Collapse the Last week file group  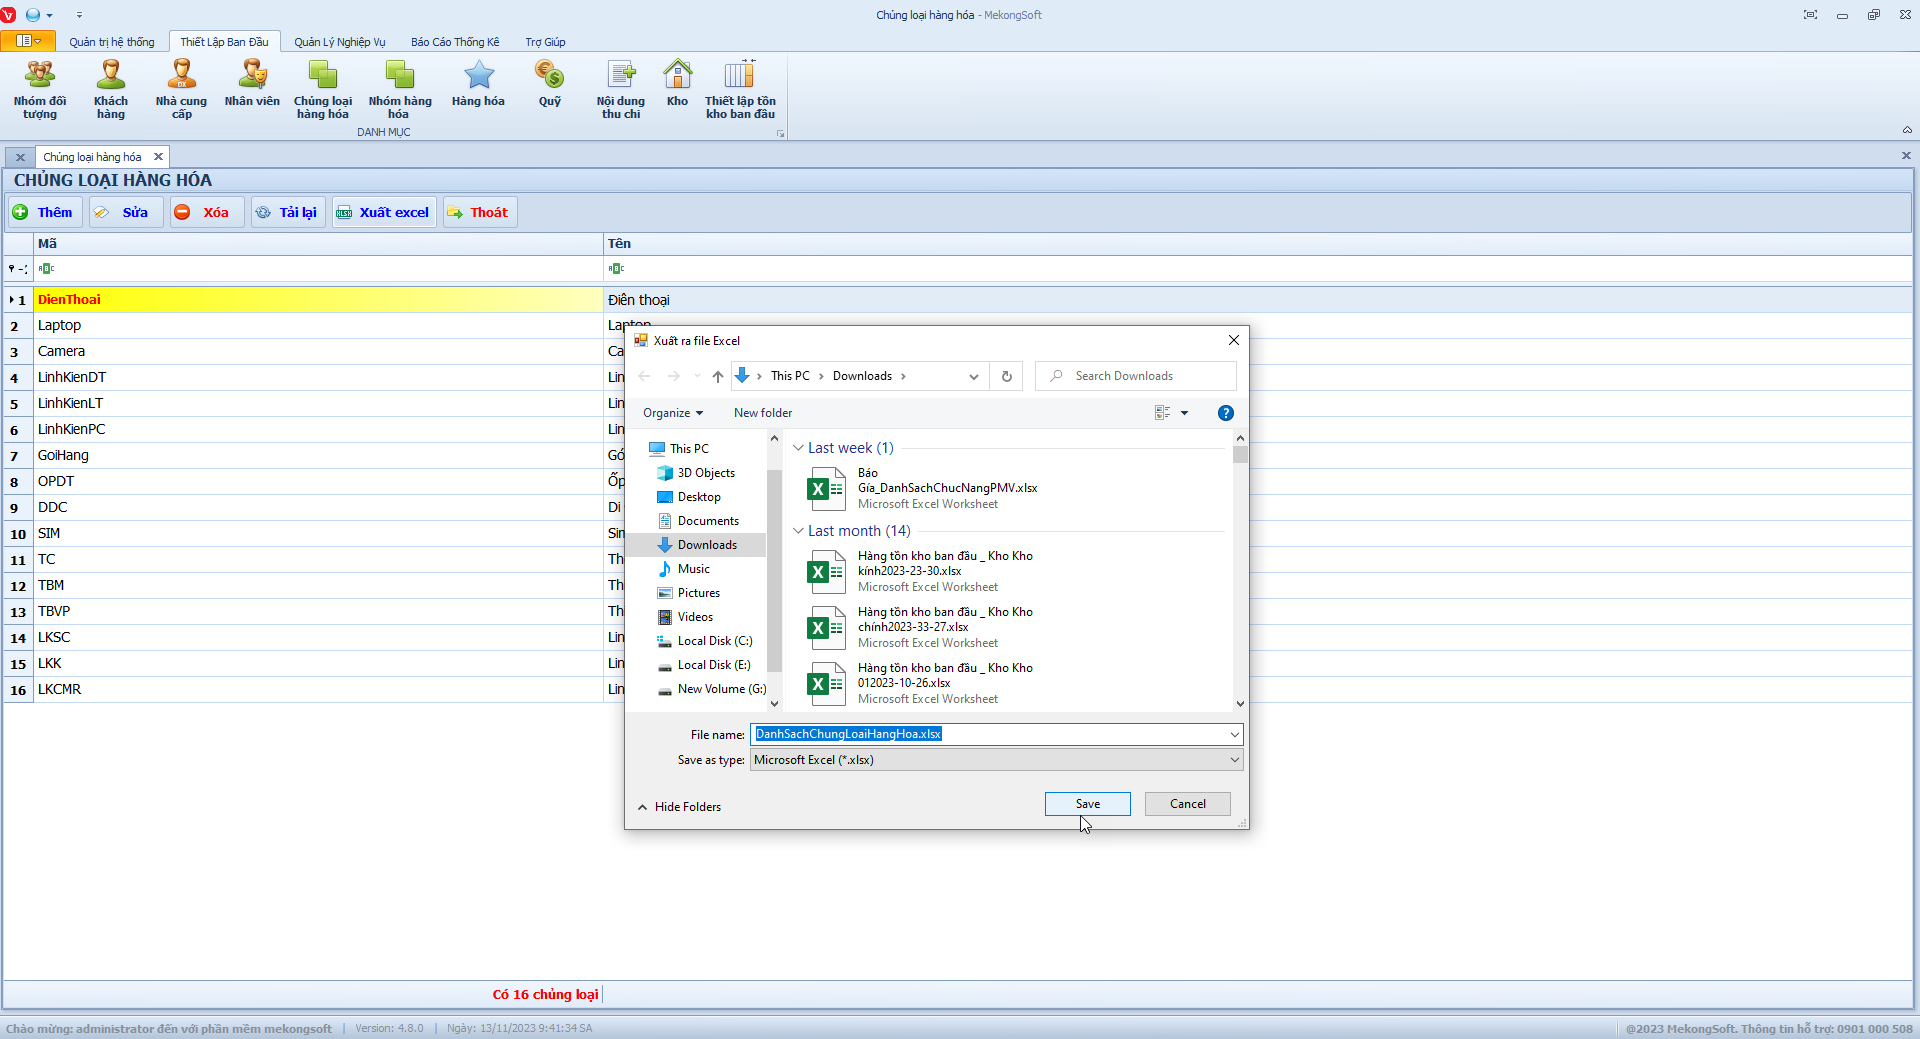(798, 448)
